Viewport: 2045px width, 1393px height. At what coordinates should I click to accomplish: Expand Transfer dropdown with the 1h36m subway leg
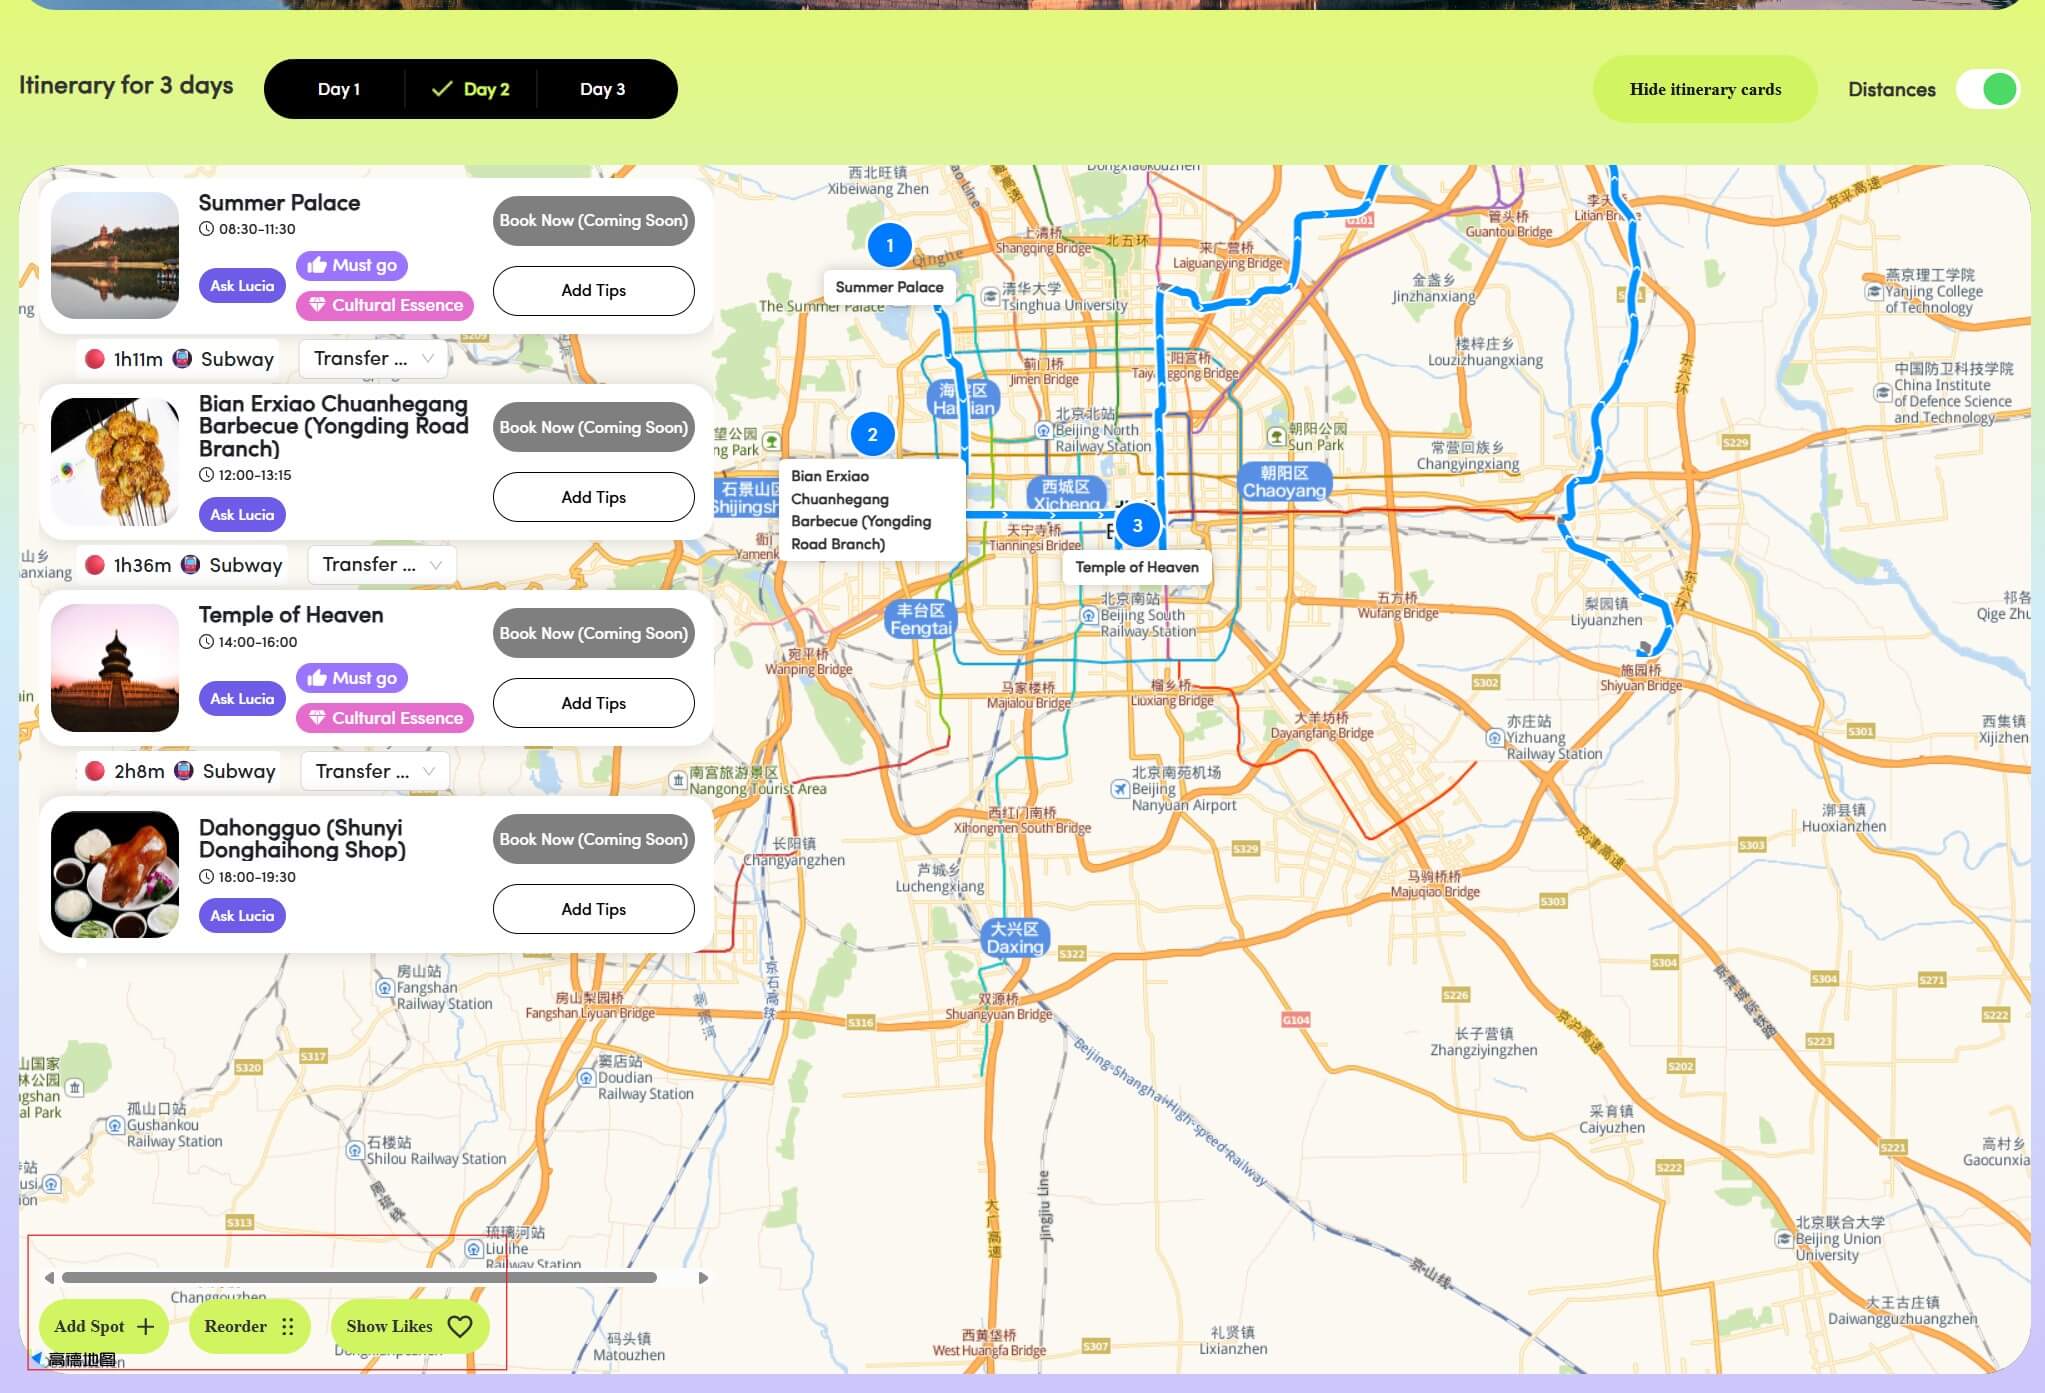click(381, 565)
